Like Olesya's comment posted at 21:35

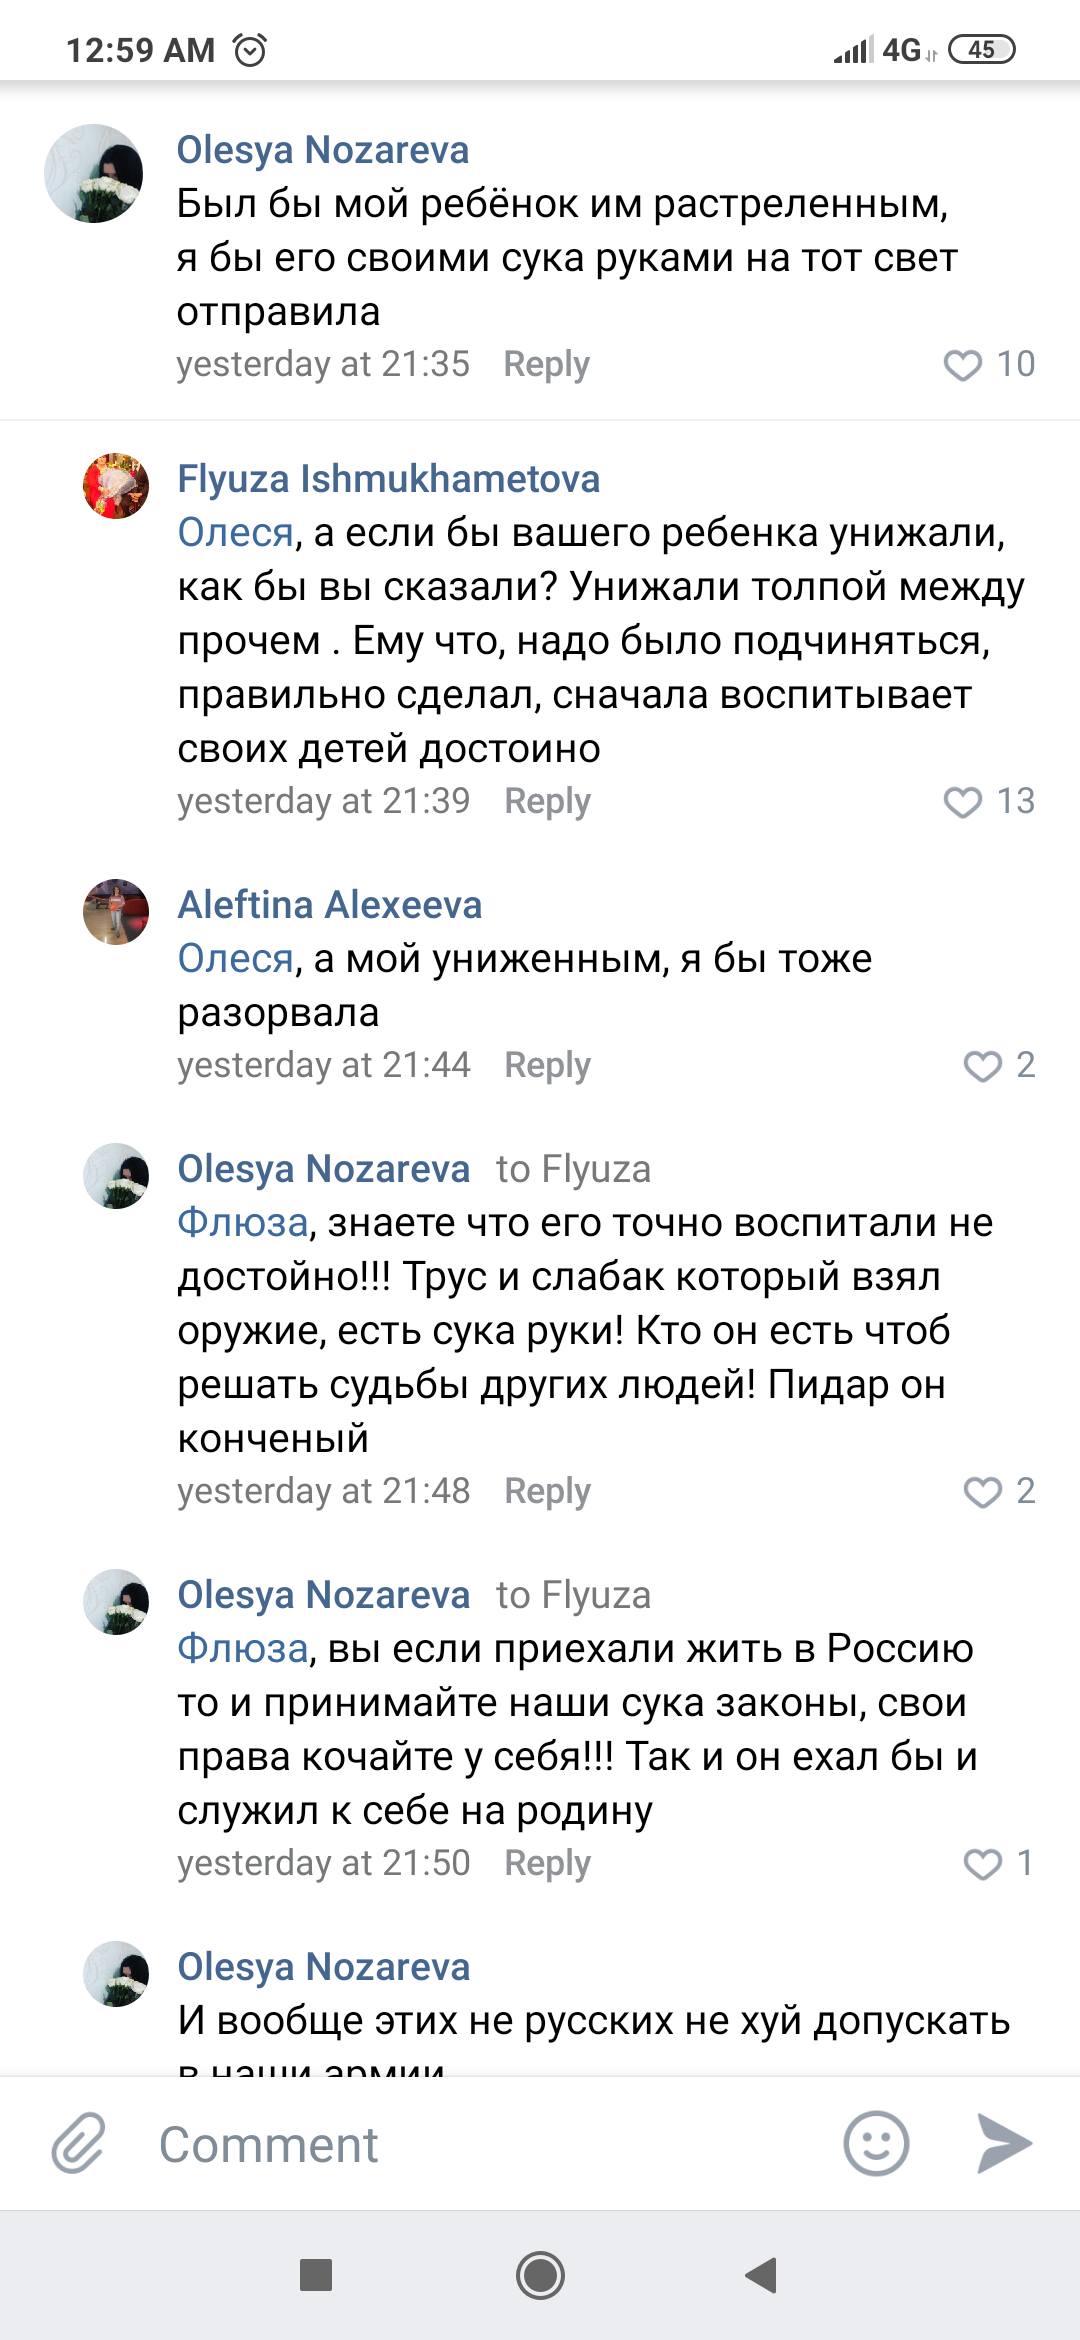click(963, 365)
